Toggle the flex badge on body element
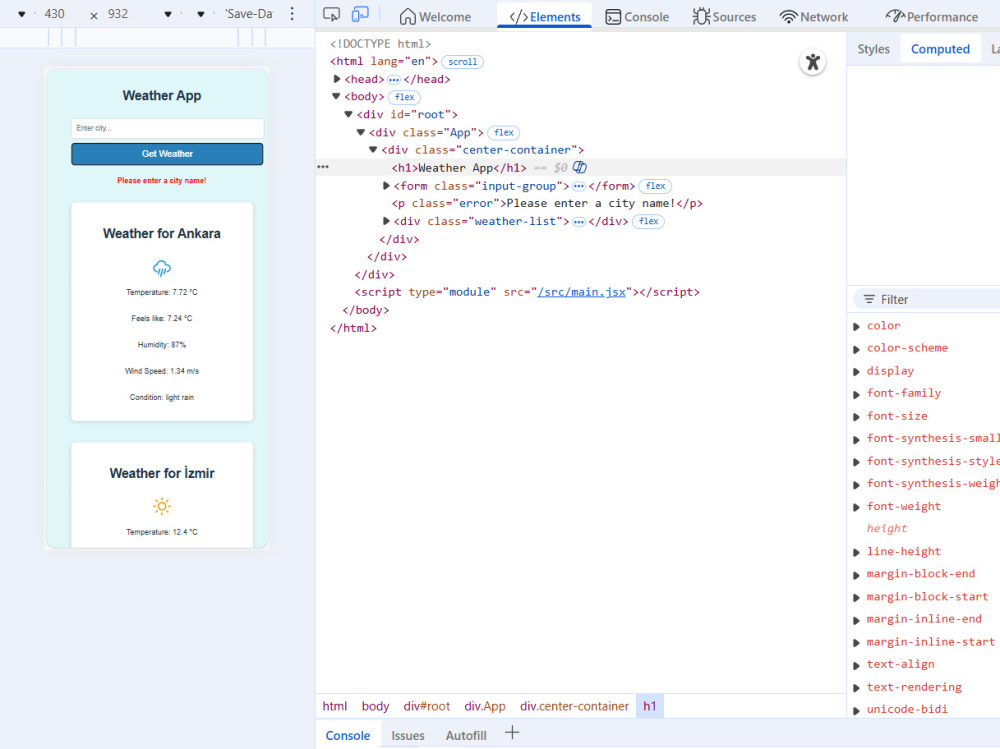 click(404, 97)
